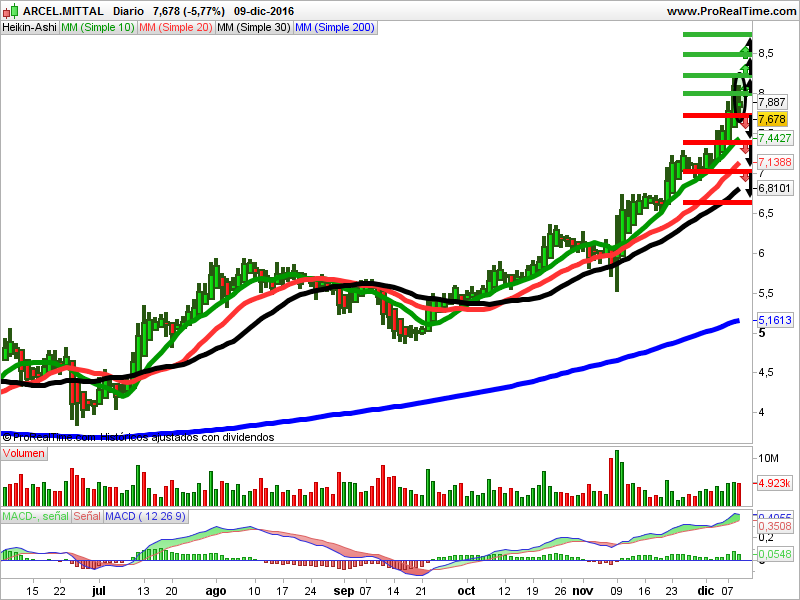
Task: Click the candlestick chart icon in the title bar
Action: click(x=12, y=11)
